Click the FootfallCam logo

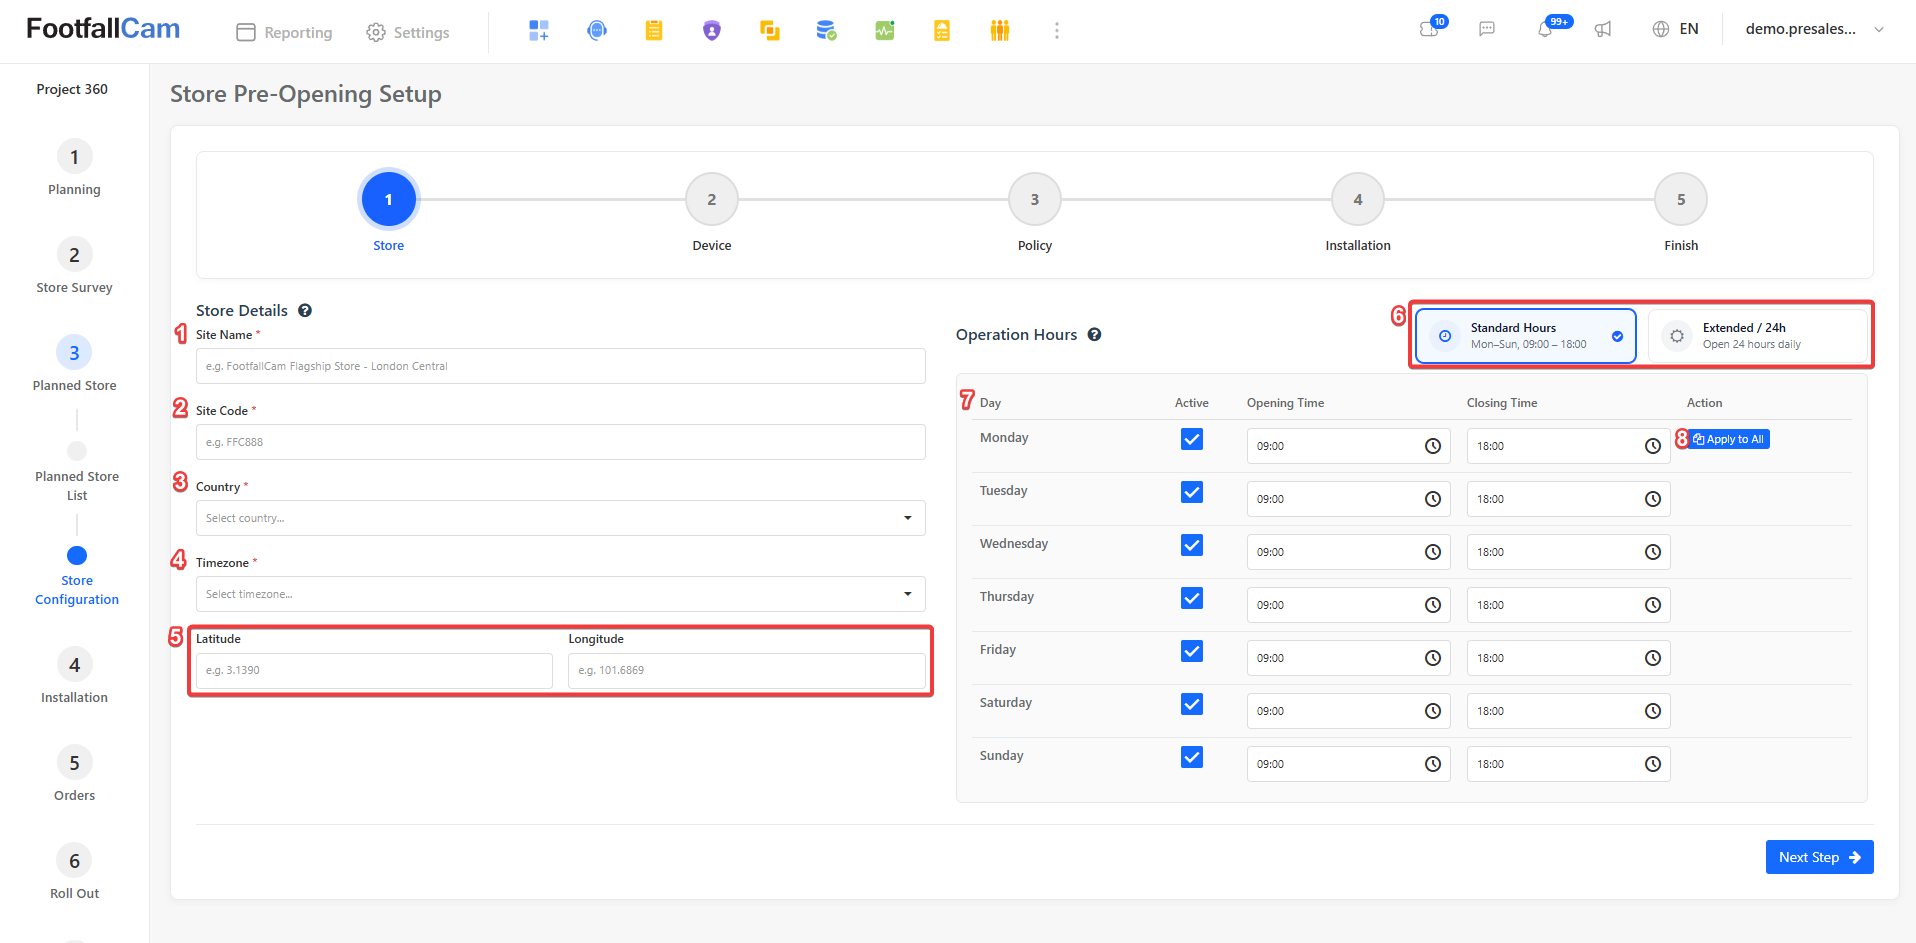pos(103,29)
